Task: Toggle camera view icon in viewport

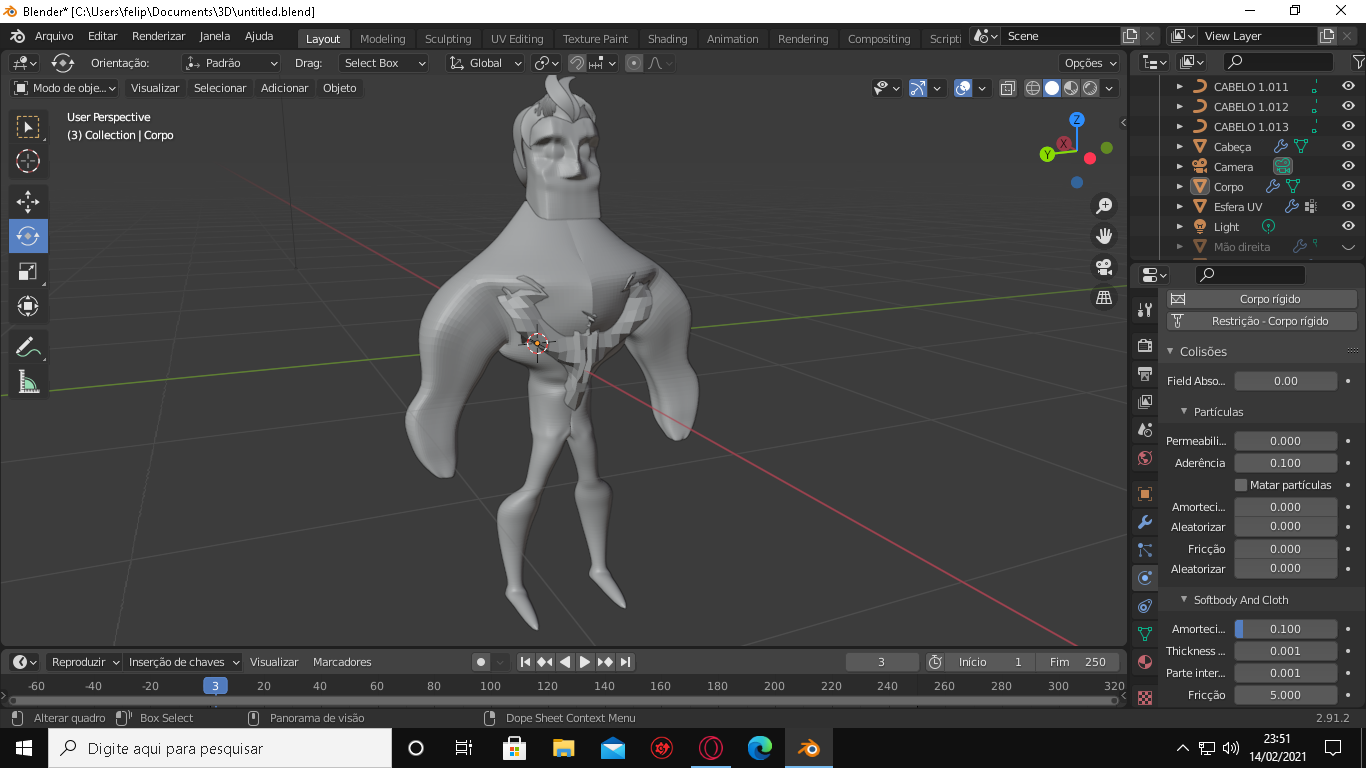Action: [x=1104, y=267]
